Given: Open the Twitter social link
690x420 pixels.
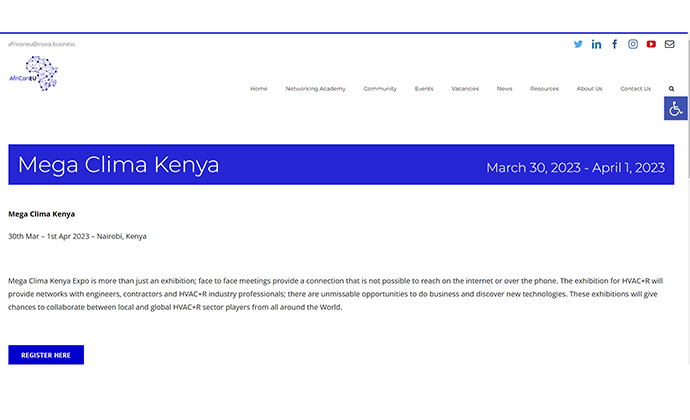Looking at the screenshot, I should click(578, 44).
